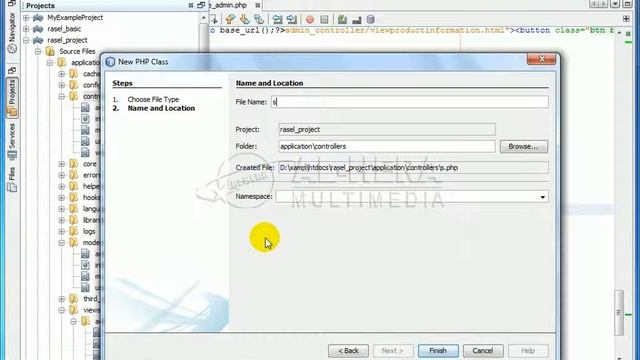Click into the File Name text field
640x360 pixels.
(410, 102)
